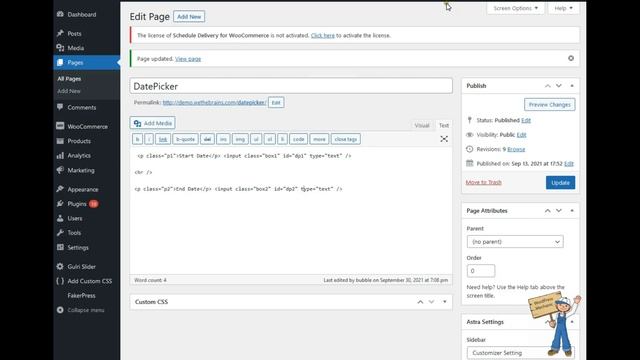Click the close tags button
Image resolution: width=640 pixels, height=360 pixels.
(346, 139)
